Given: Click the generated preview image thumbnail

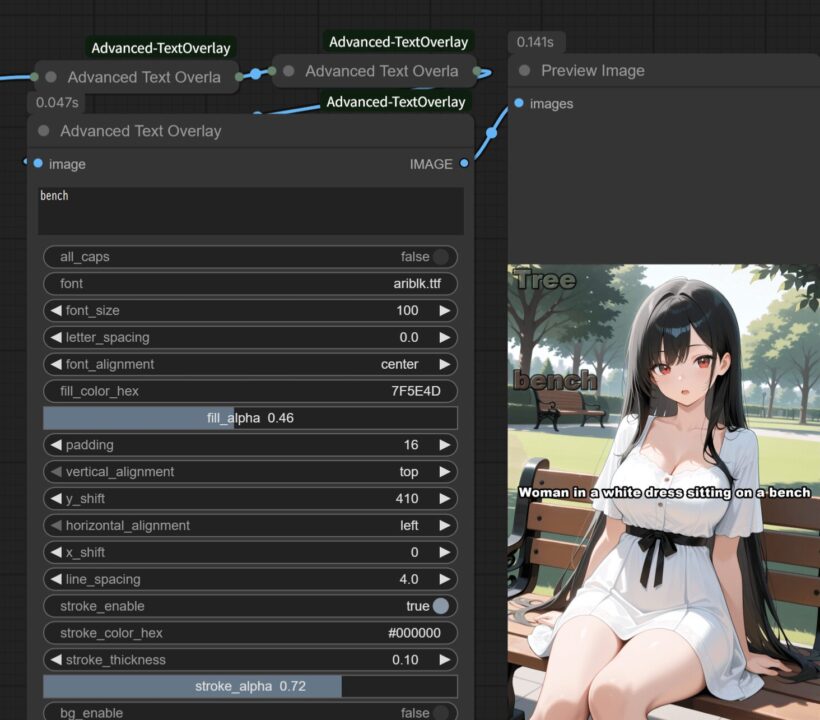Looking at the screenshot, I should 664,492.
